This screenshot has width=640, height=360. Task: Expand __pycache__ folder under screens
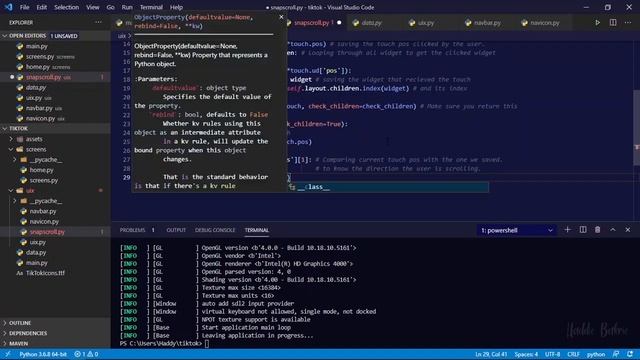[x=46, y=160]
